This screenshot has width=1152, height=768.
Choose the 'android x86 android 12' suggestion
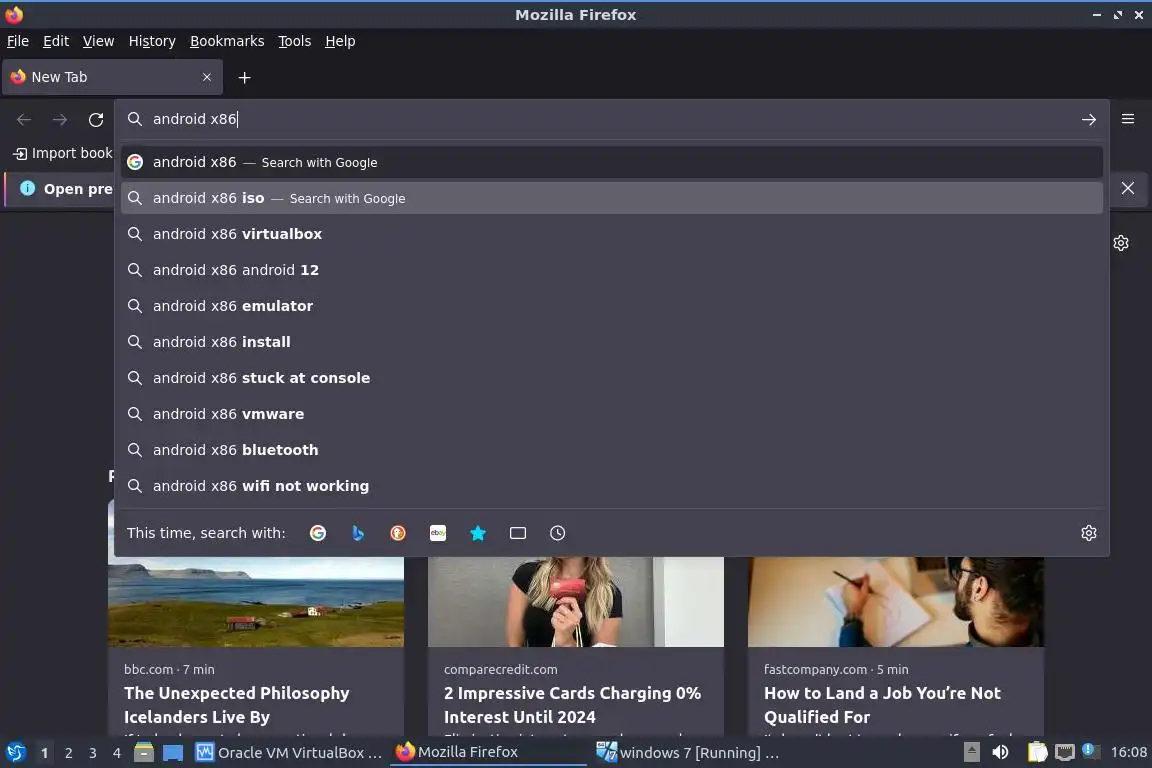[612, 270]
